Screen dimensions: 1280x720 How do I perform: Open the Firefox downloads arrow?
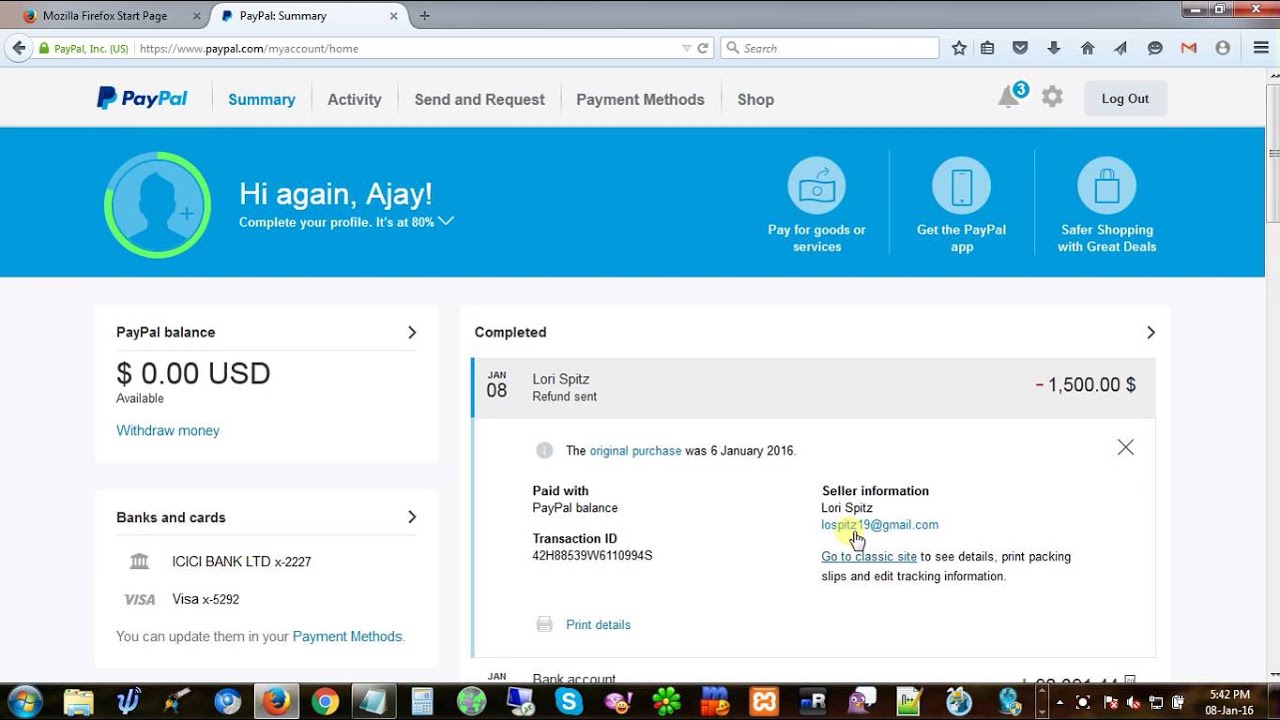(1054, 48)
